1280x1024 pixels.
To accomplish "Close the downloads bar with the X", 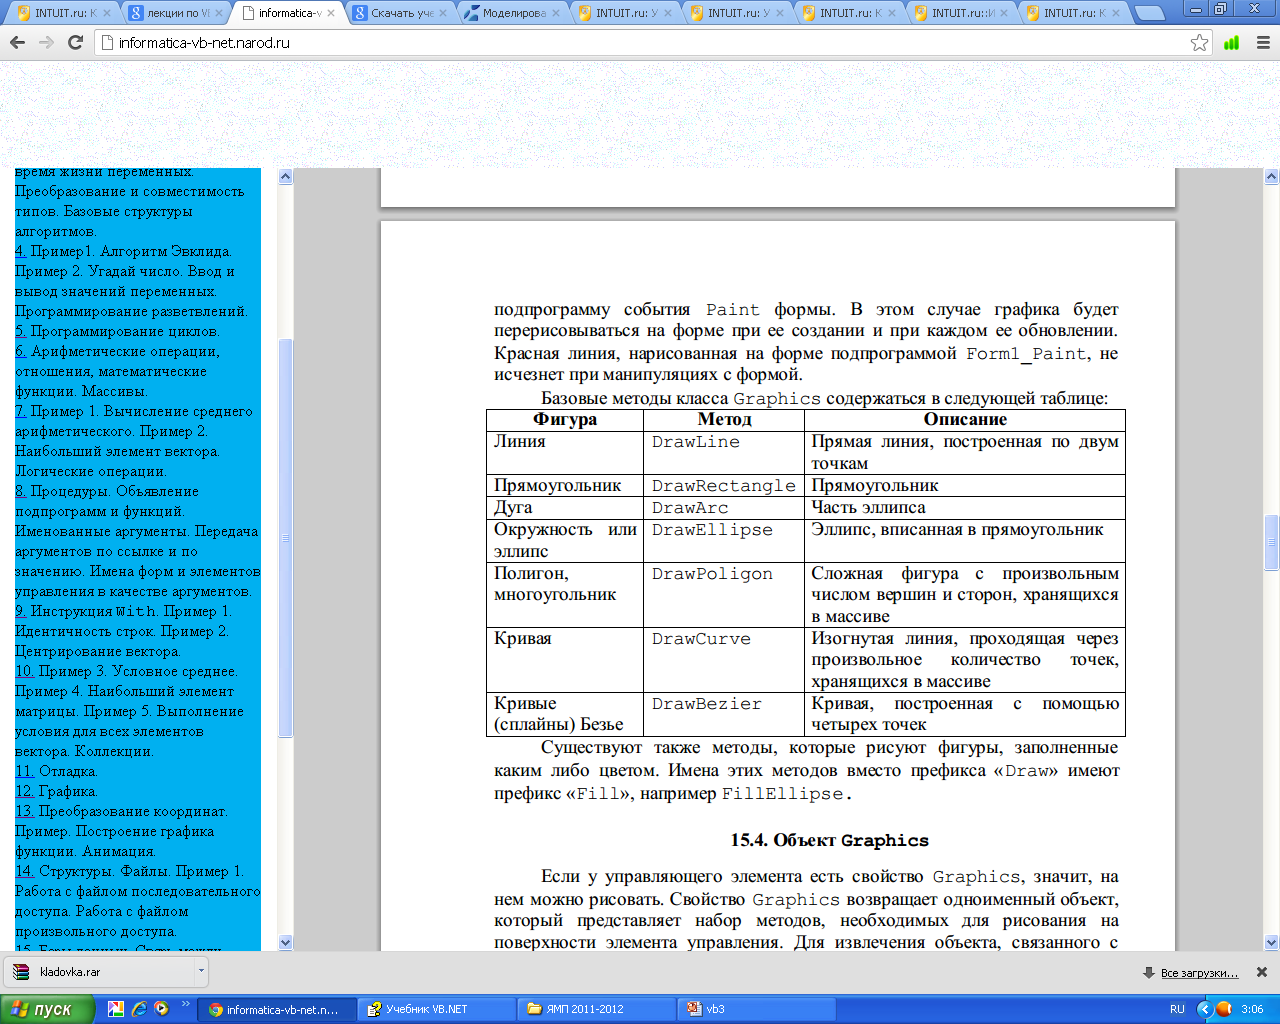I will (x=1262, y=972).
